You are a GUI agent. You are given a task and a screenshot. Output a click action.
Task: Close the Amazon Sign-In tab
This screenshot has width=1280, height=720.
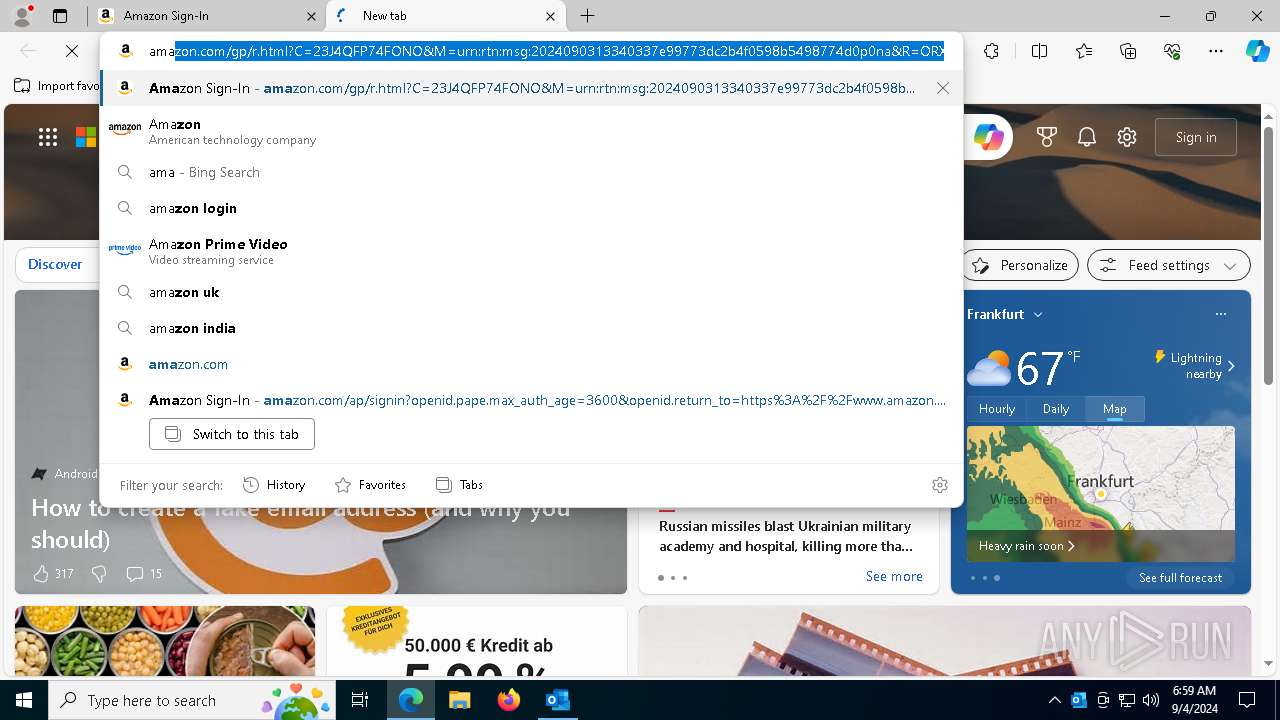tap(311, 16)
